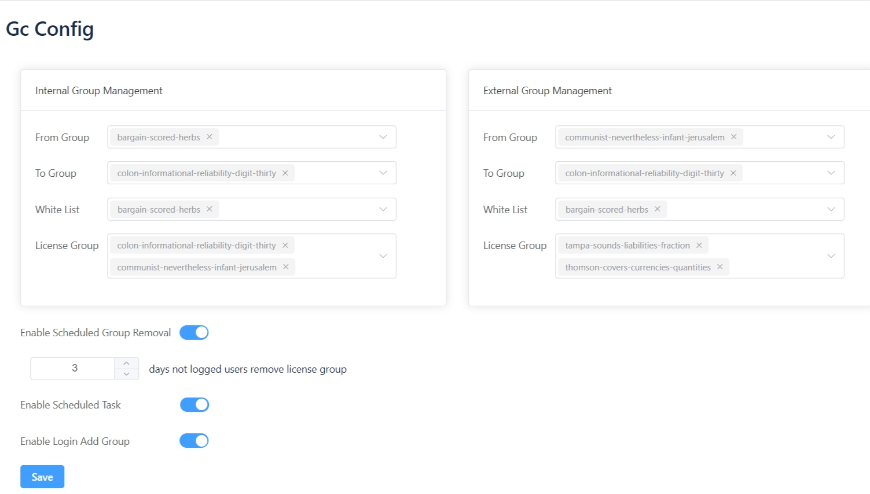The height and width of the screenshot is (494, 870).
Task: Remove tampa-sounds-liabilities-fraction tag from External License Group
Action: click(x=699, y=245)
